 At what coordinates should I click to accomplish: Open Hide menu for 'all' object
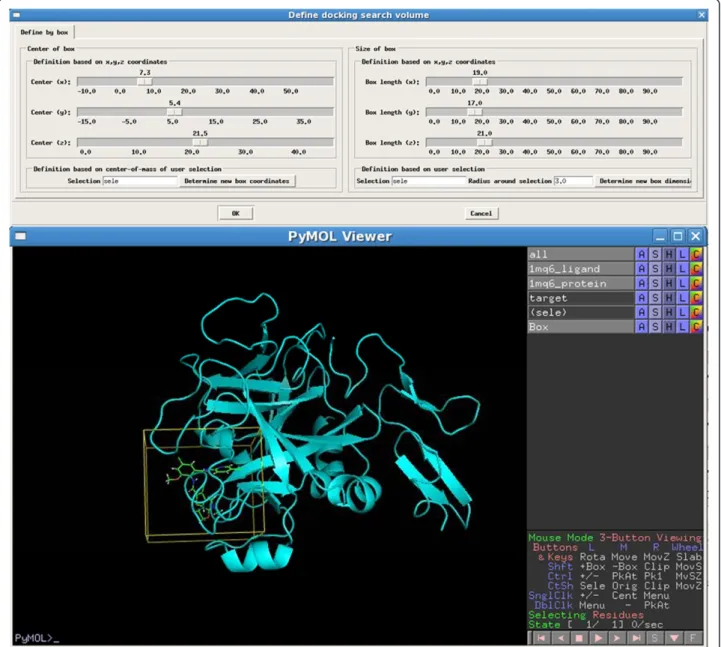click(669, 254)
